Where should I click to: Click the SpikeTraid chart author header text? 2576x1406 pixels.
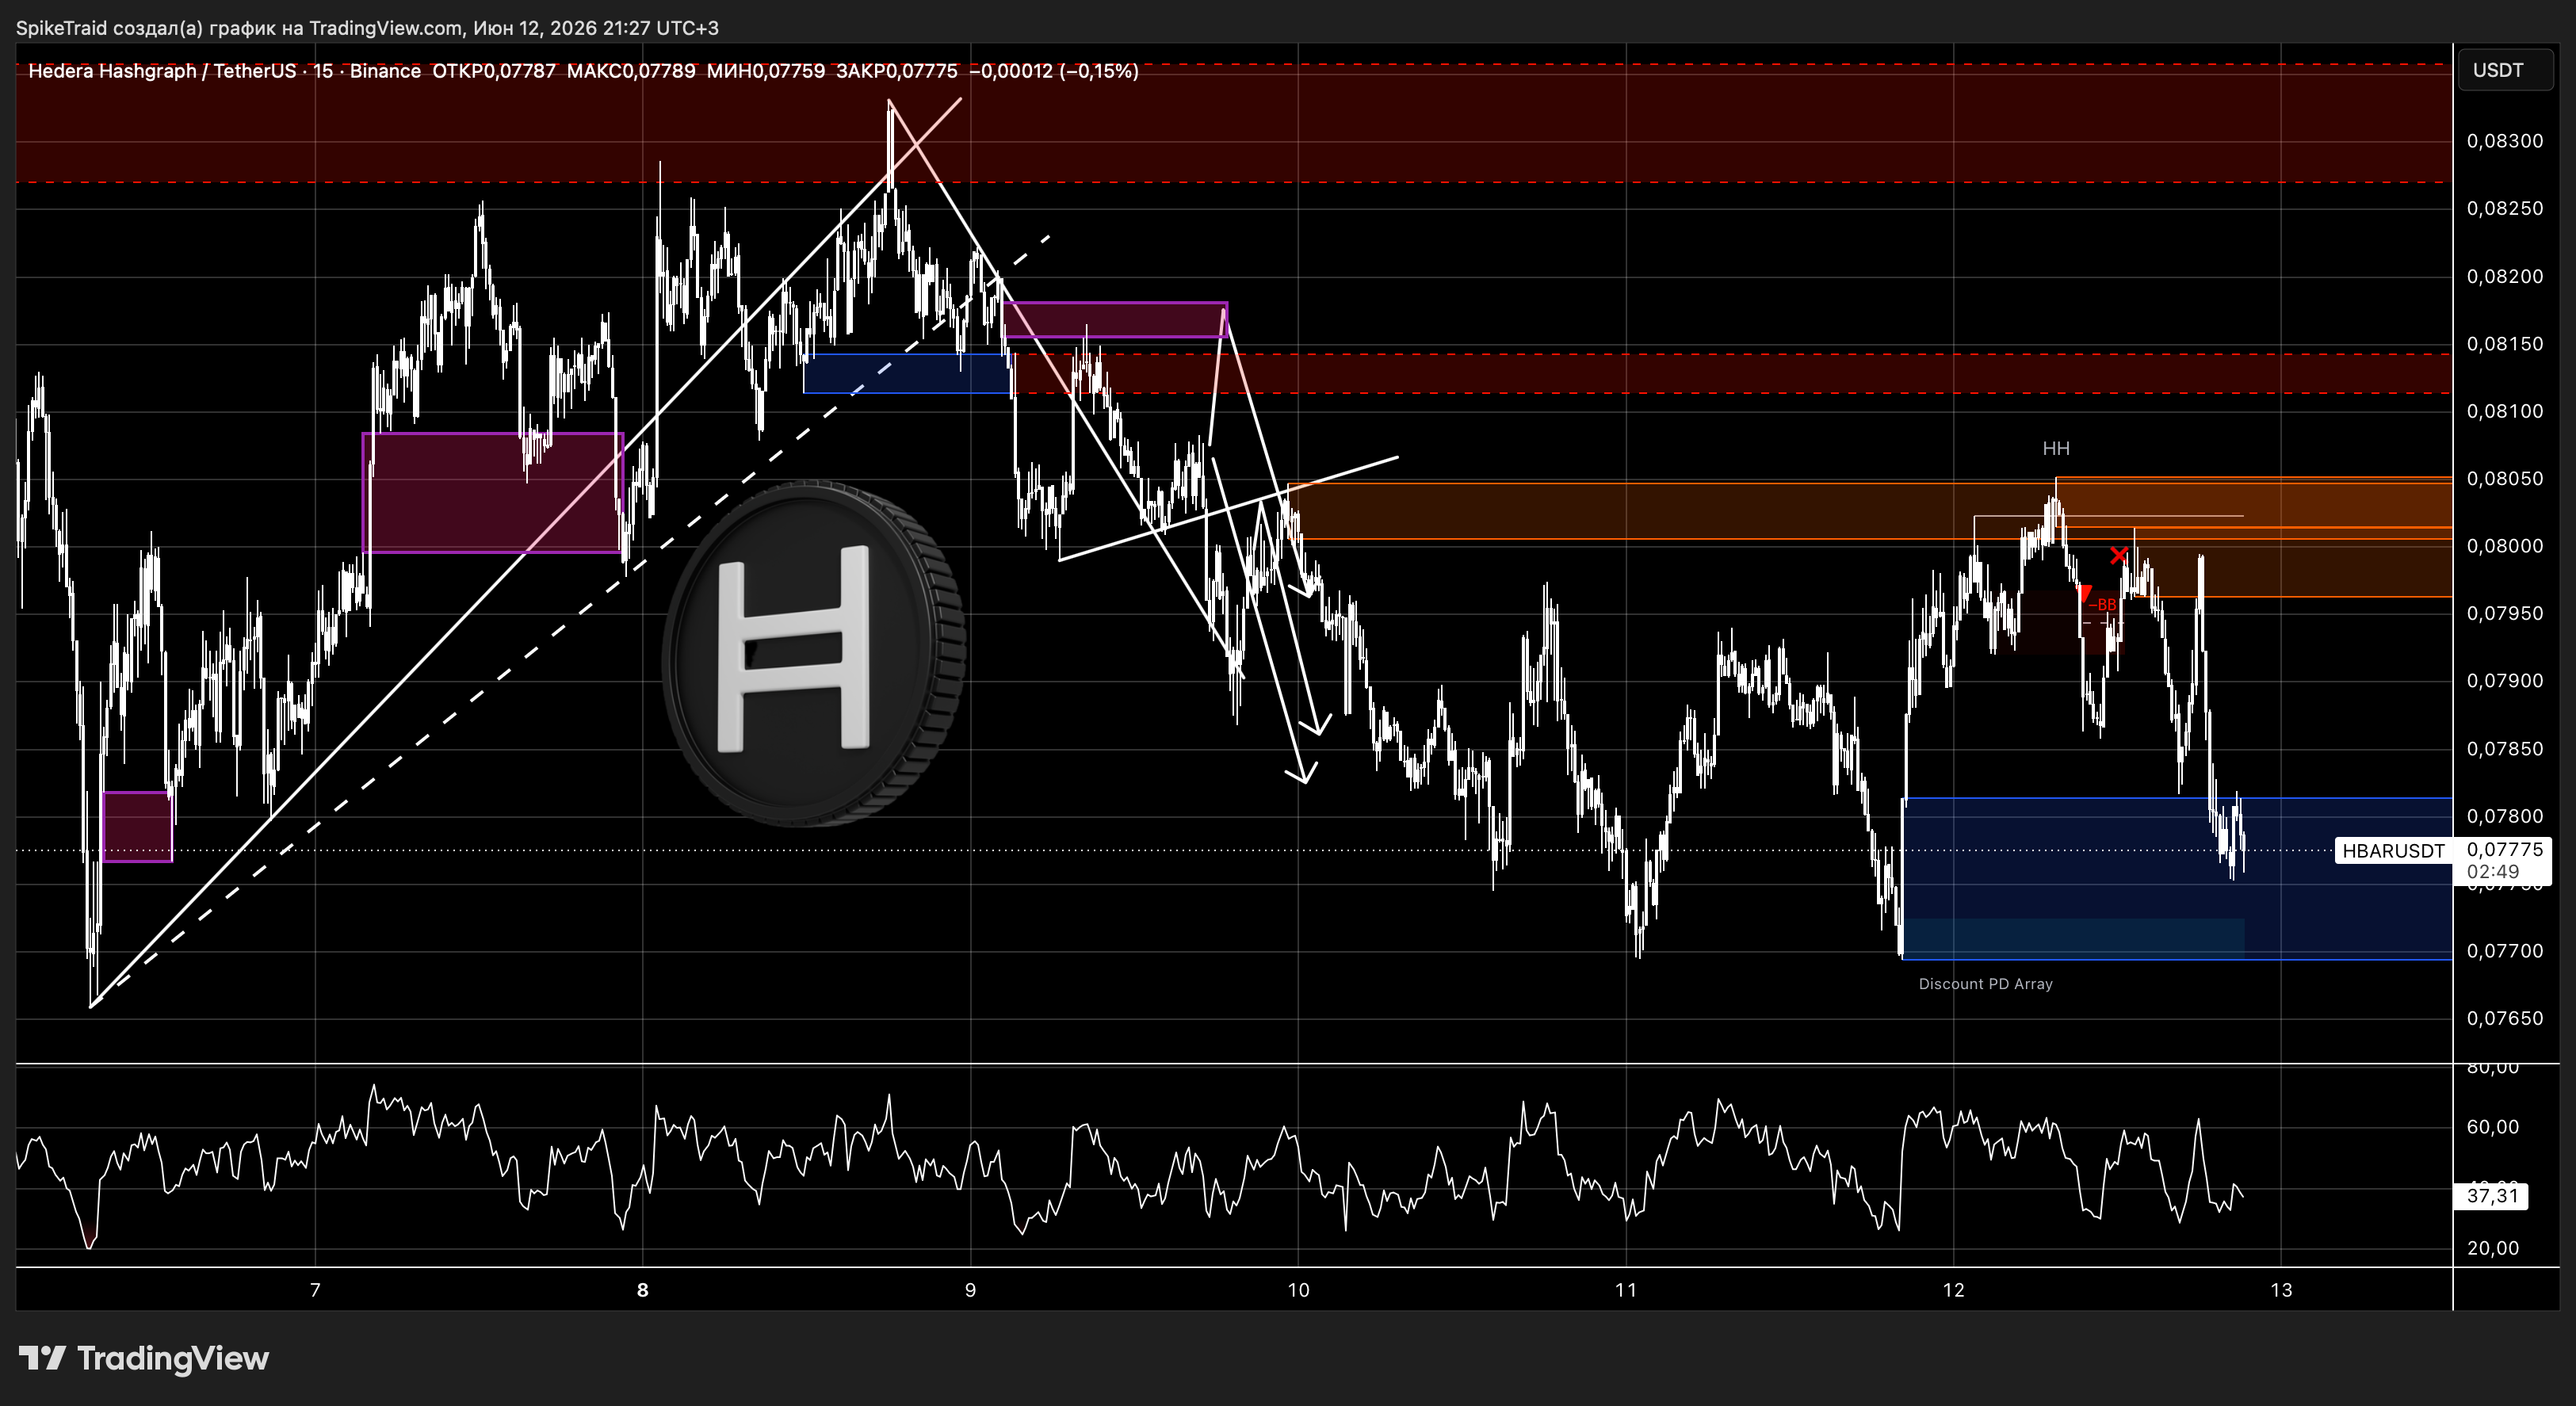click(x=367, y=28)
